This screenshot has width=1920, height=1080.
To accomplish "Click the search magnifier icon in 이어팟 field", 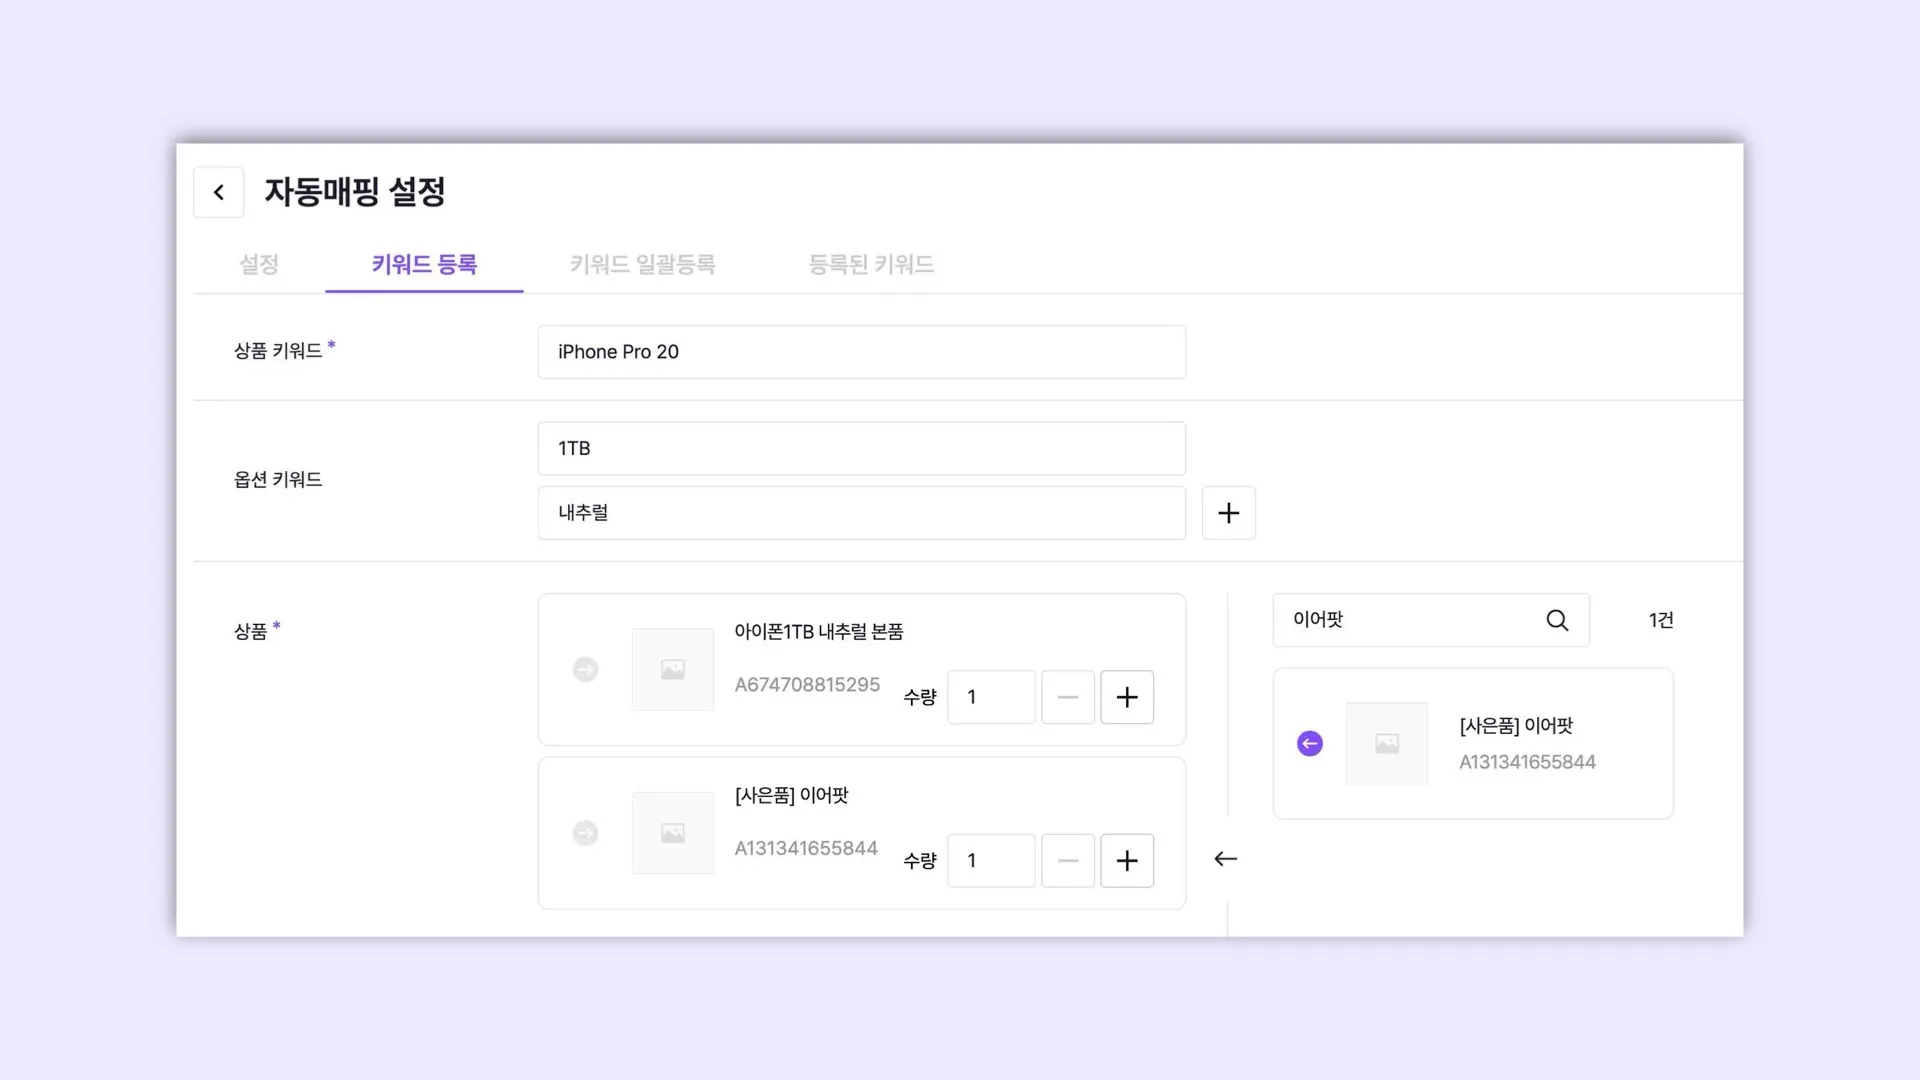I will coord(1557,620).
